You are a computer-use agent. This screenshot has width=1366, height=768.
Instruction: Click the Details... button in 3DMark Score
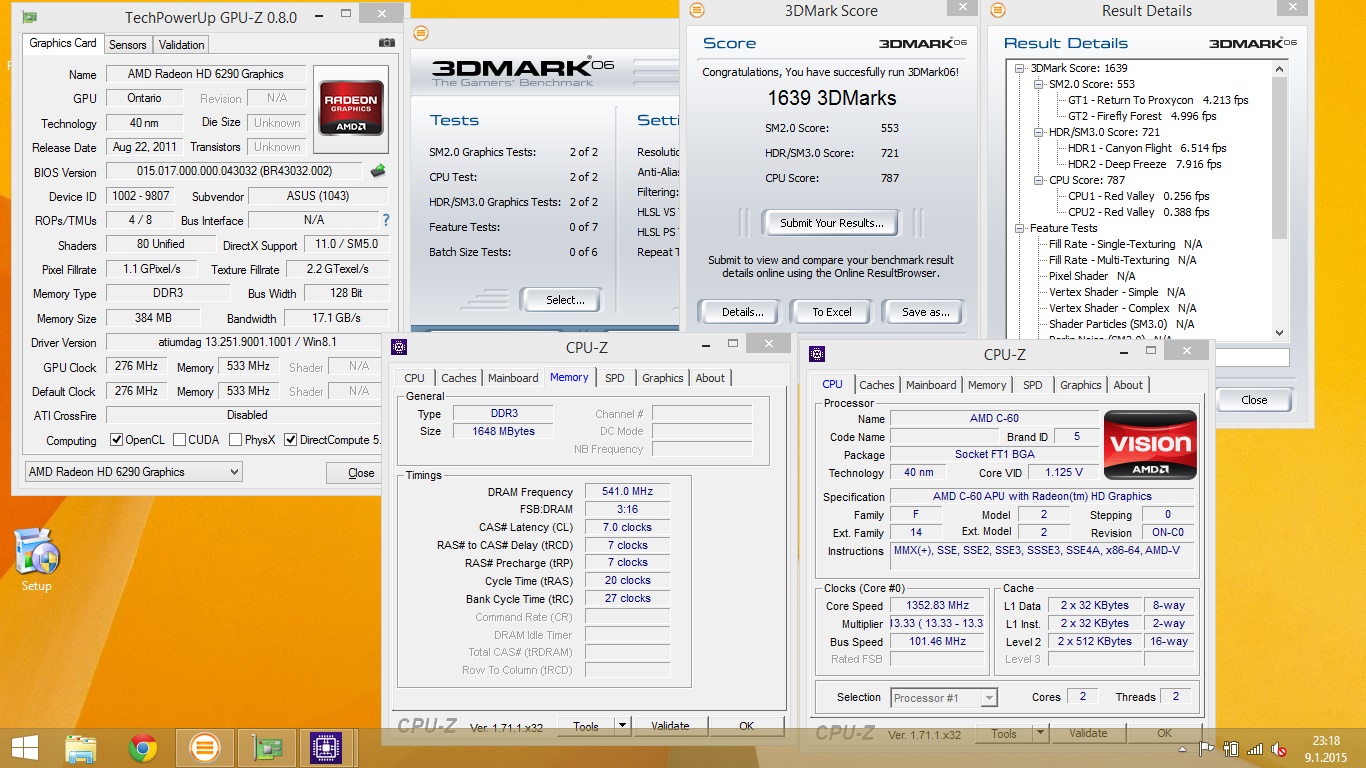pos(743,312)
